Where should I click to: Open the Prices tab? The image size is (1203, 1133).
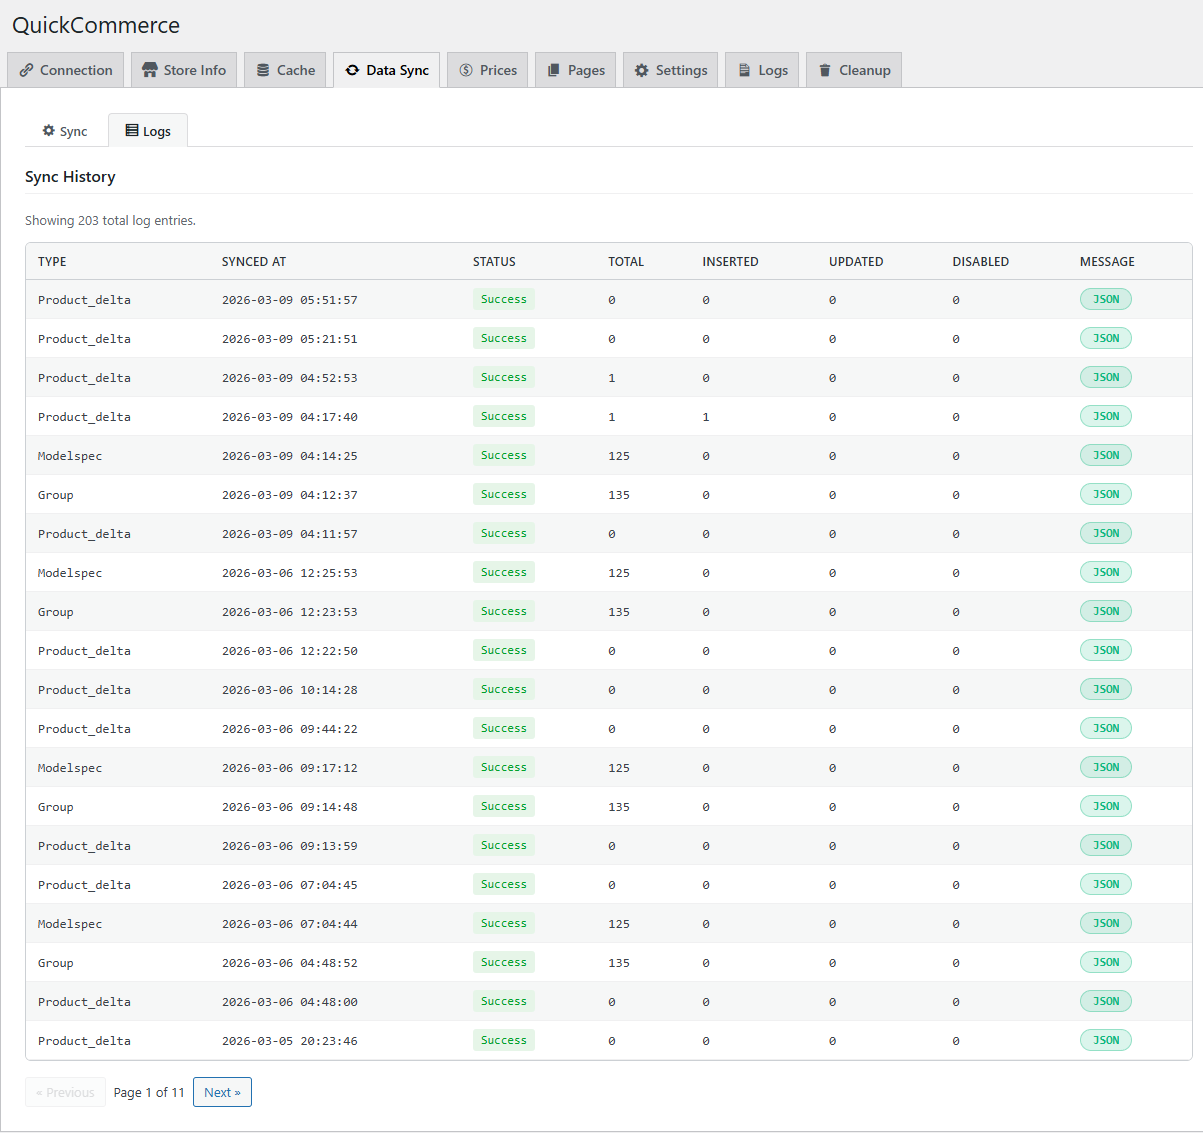[x=488, y=70]
